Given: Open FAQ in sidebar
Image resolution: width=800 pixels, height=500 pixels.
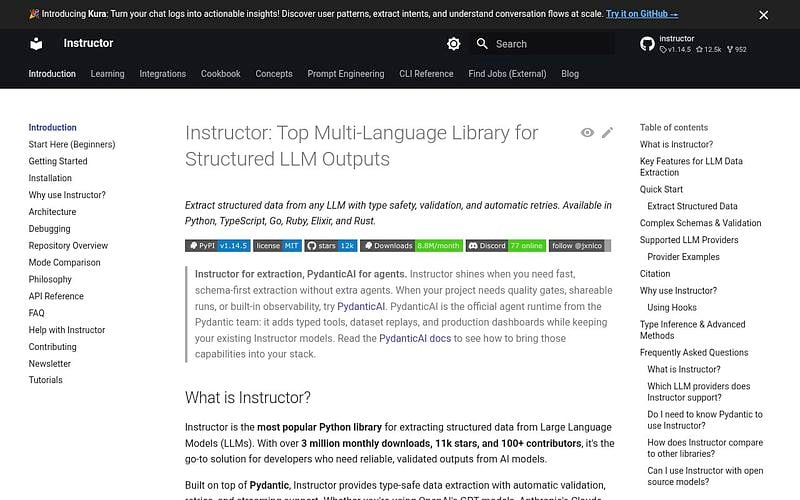Looking at the screenshot, I should [x=37, y=313].
